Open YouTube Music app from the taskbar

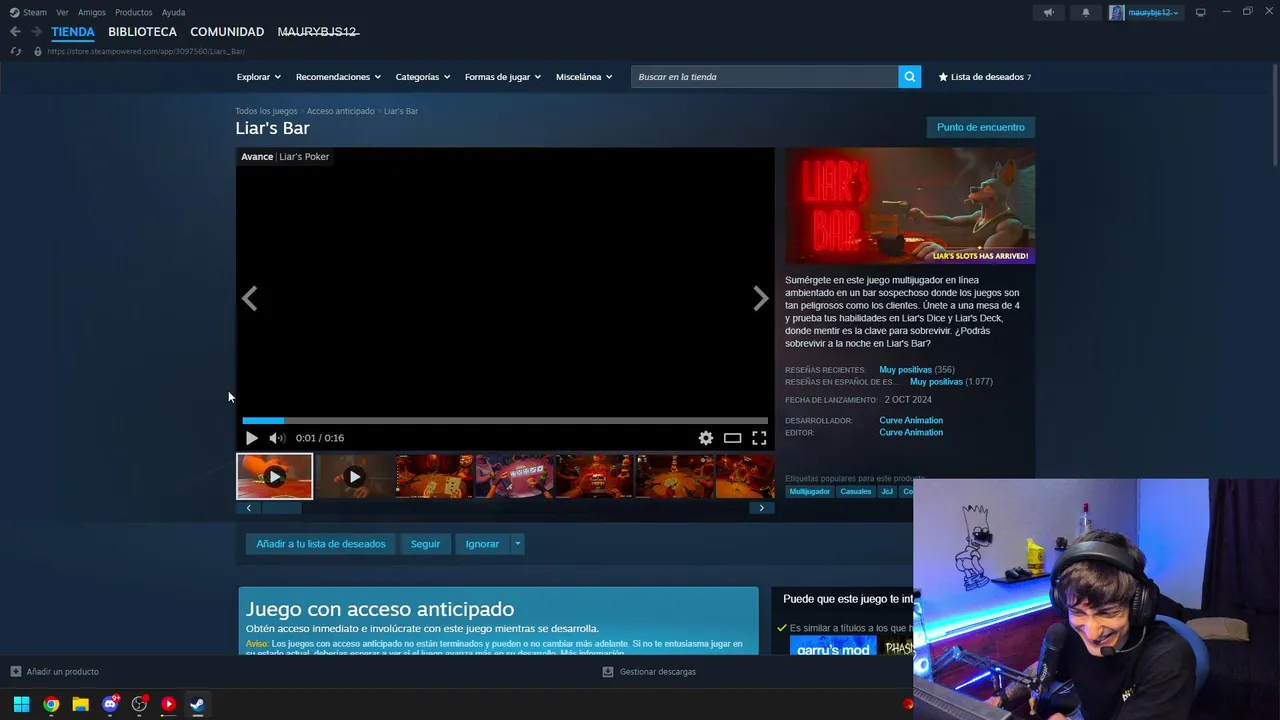click(x=168, y=704)
